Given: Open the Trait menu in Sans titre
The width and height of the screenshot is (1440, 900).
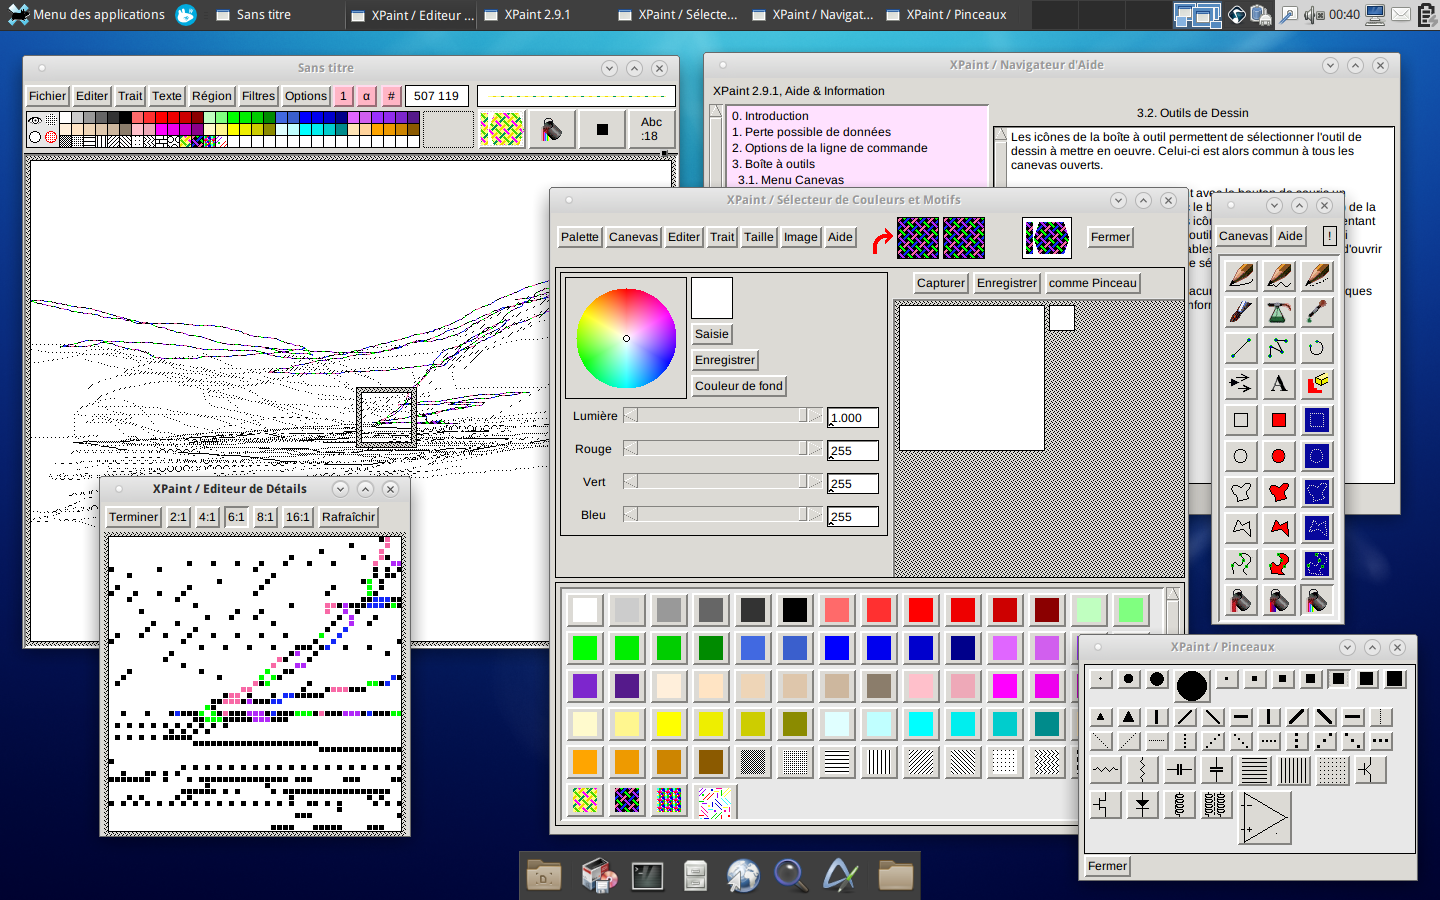Looking at the screenshot, I should click(x=130, y=96).
